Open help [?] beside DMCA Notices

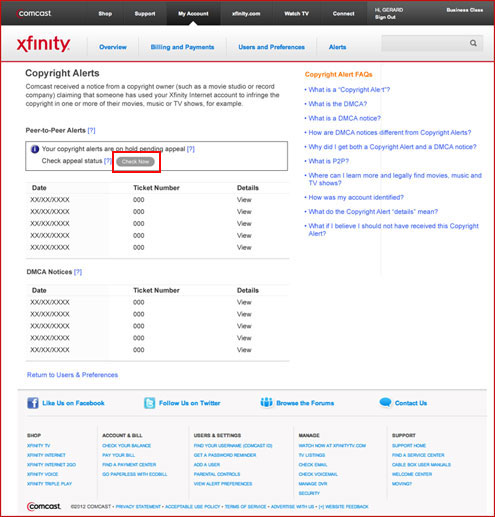click(78, 272)
